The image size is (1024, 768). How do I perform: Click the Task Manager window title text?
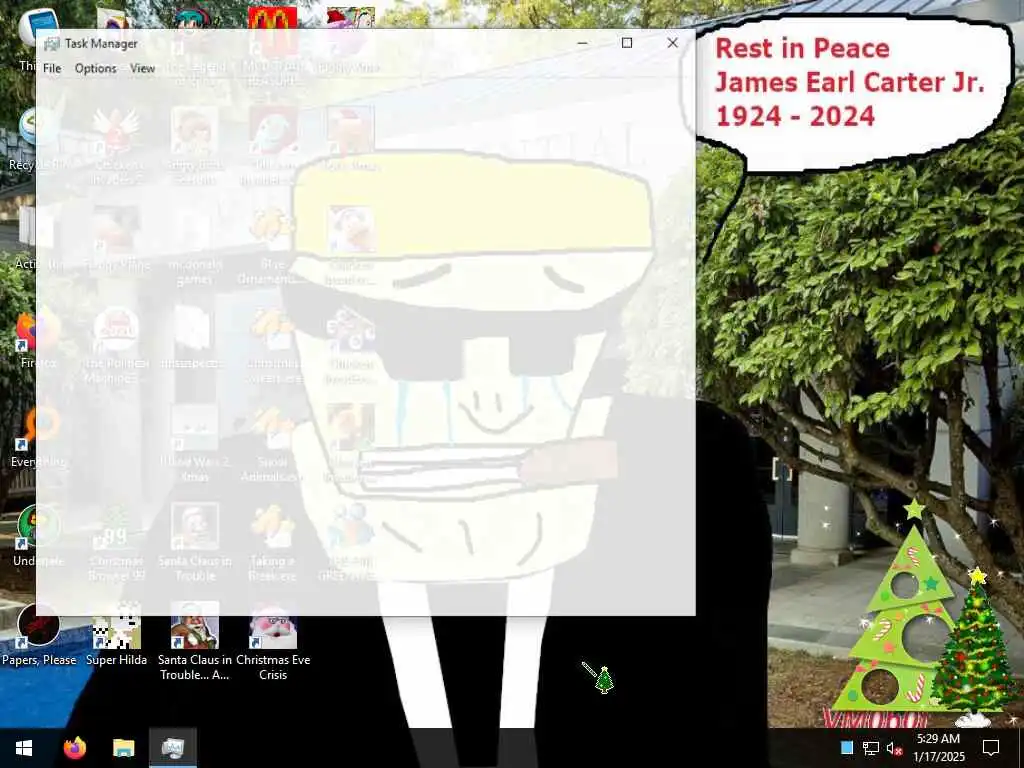pos(101,44)
